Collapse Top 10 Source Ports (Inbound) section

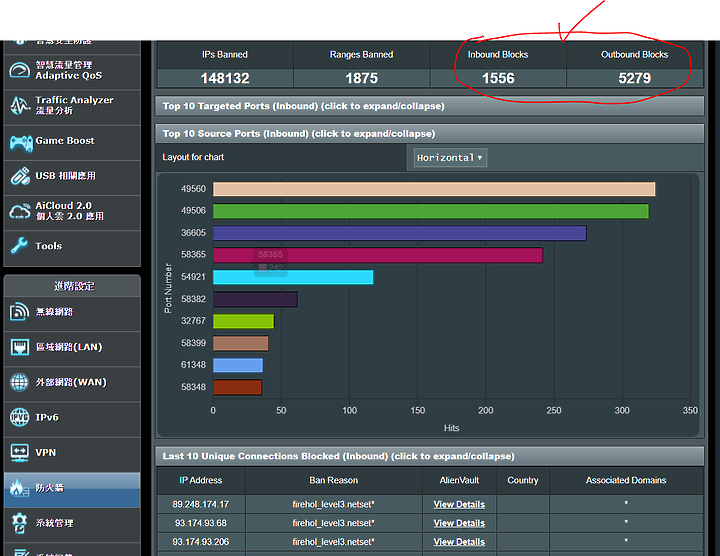(x=430, y=134)
